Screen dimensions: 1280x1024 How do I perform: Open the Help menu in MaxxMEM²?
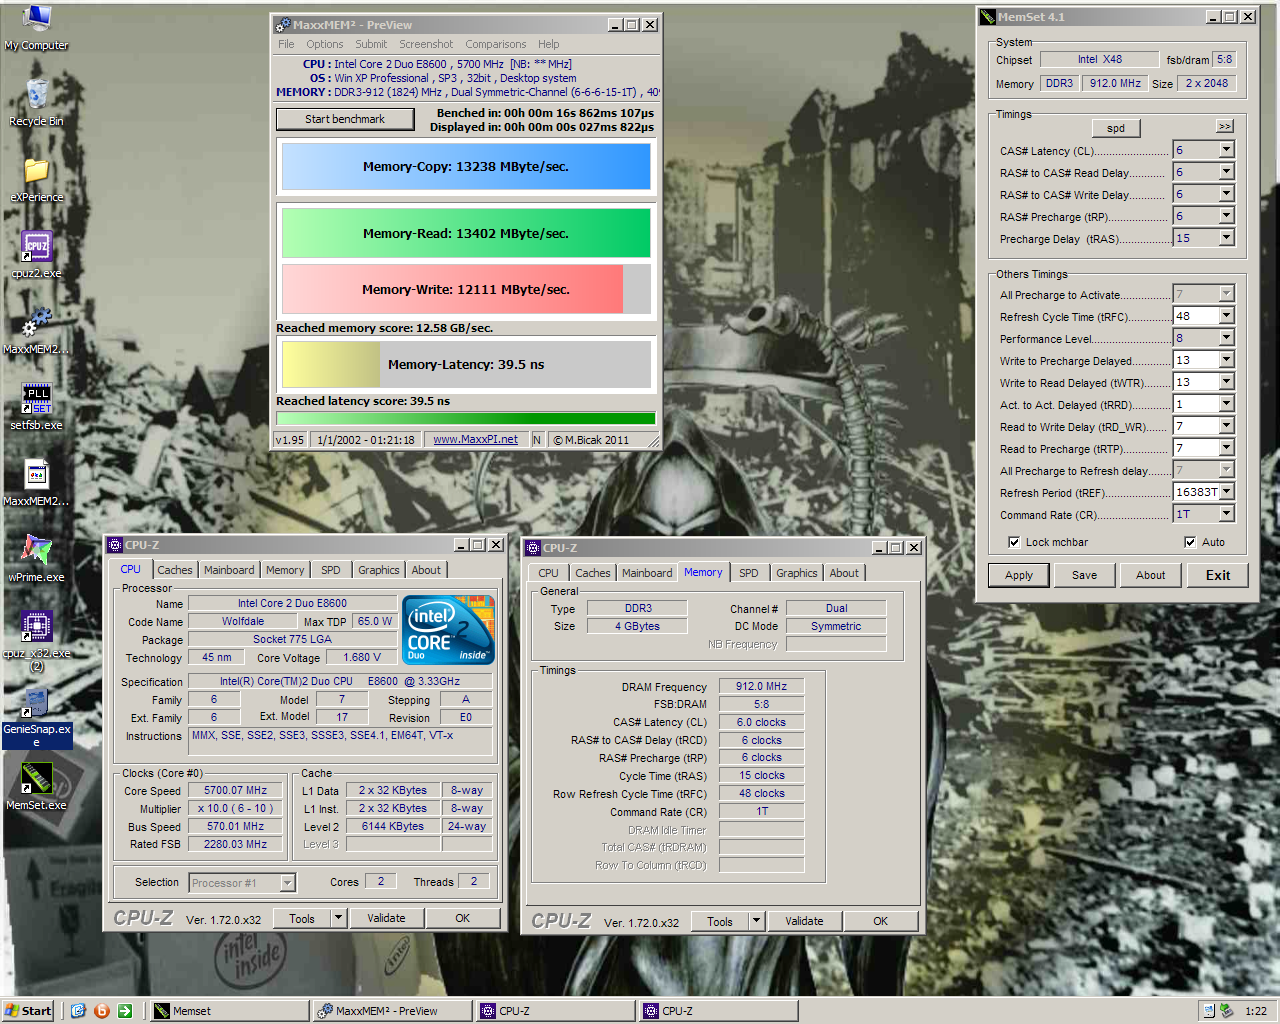click(x=549, y=44)
